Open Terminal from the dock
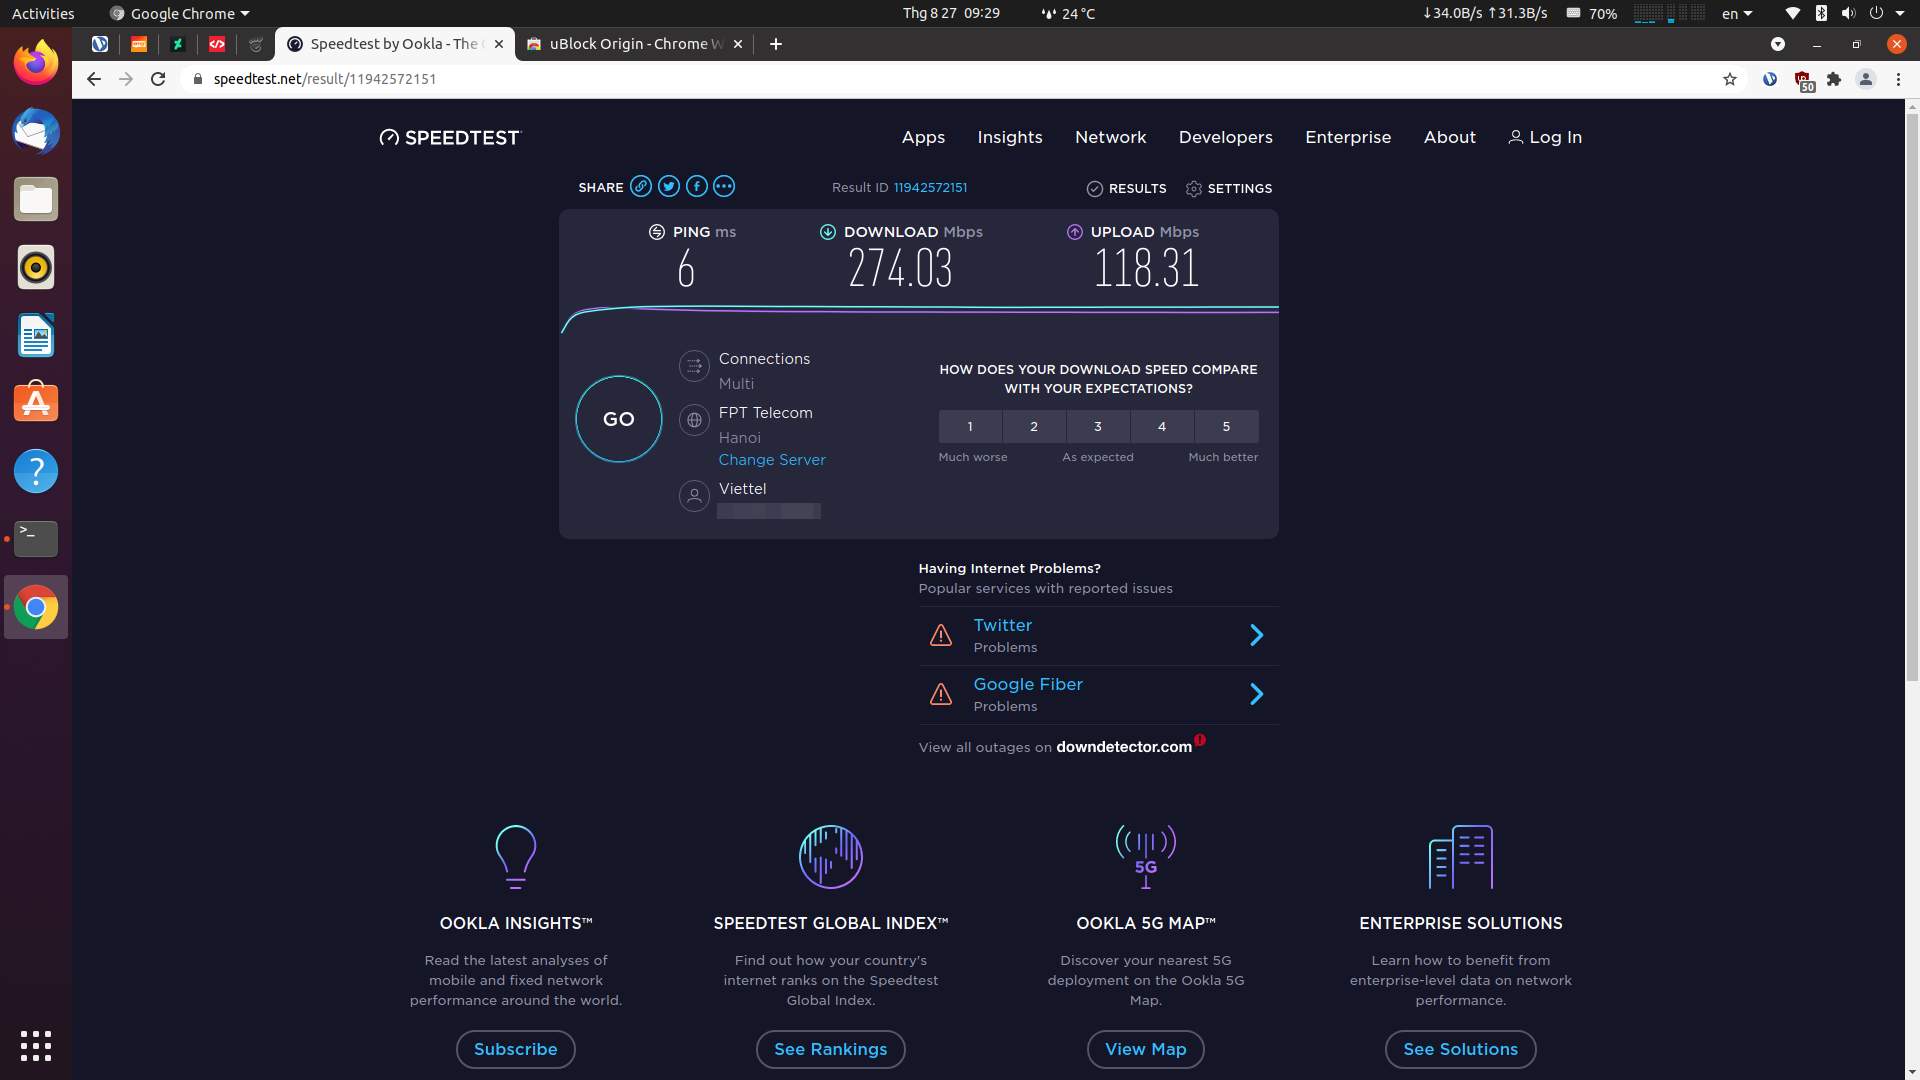Viewport: 1920px width, 1080px height. click(36, 539)
